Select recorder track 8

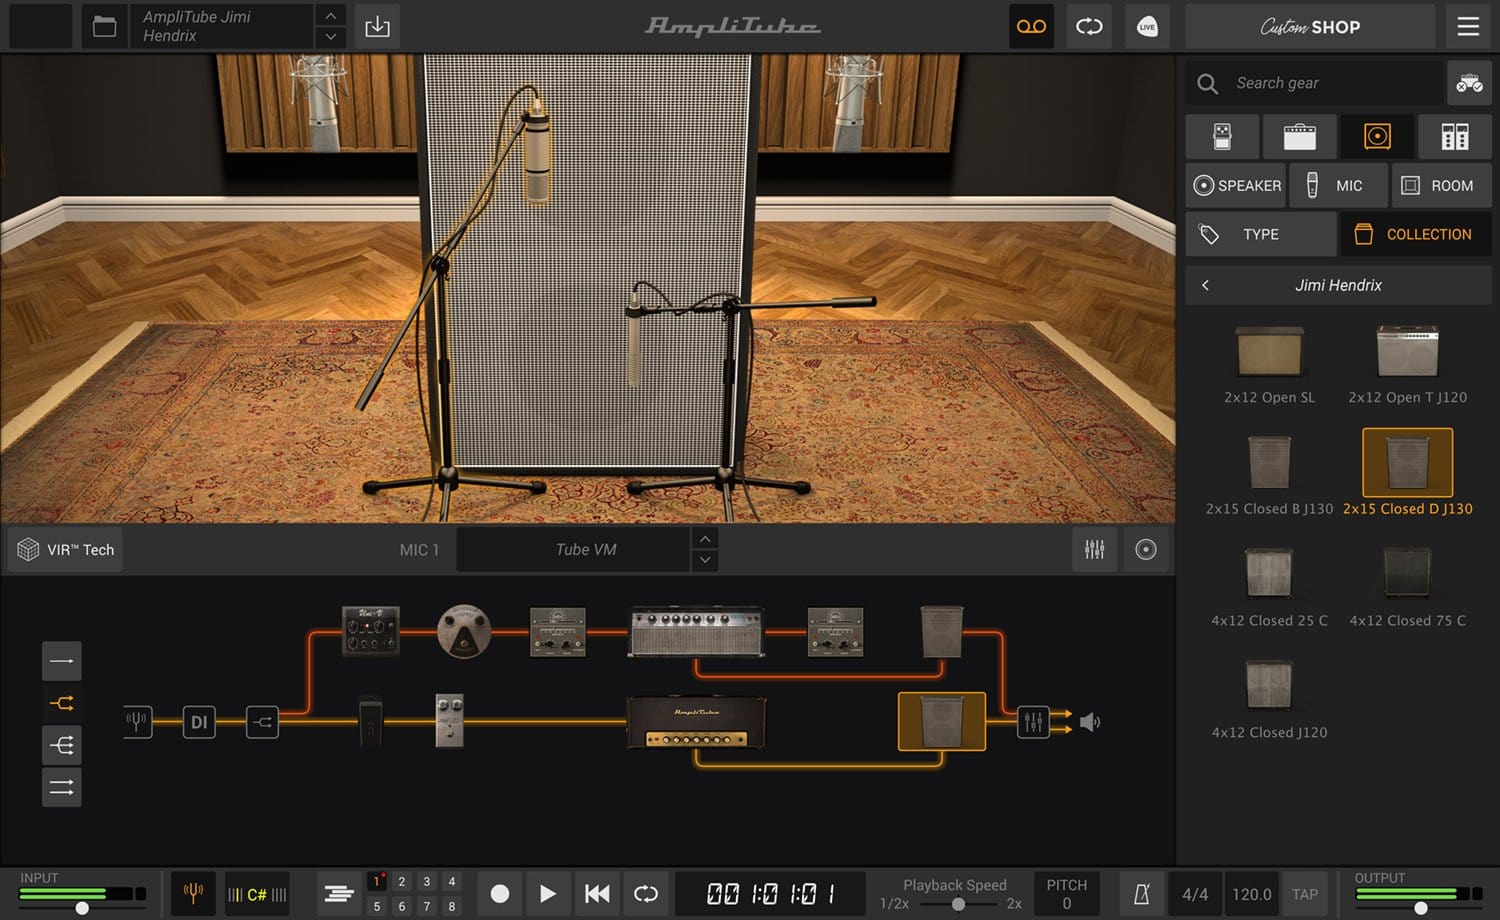click(452, 906)
